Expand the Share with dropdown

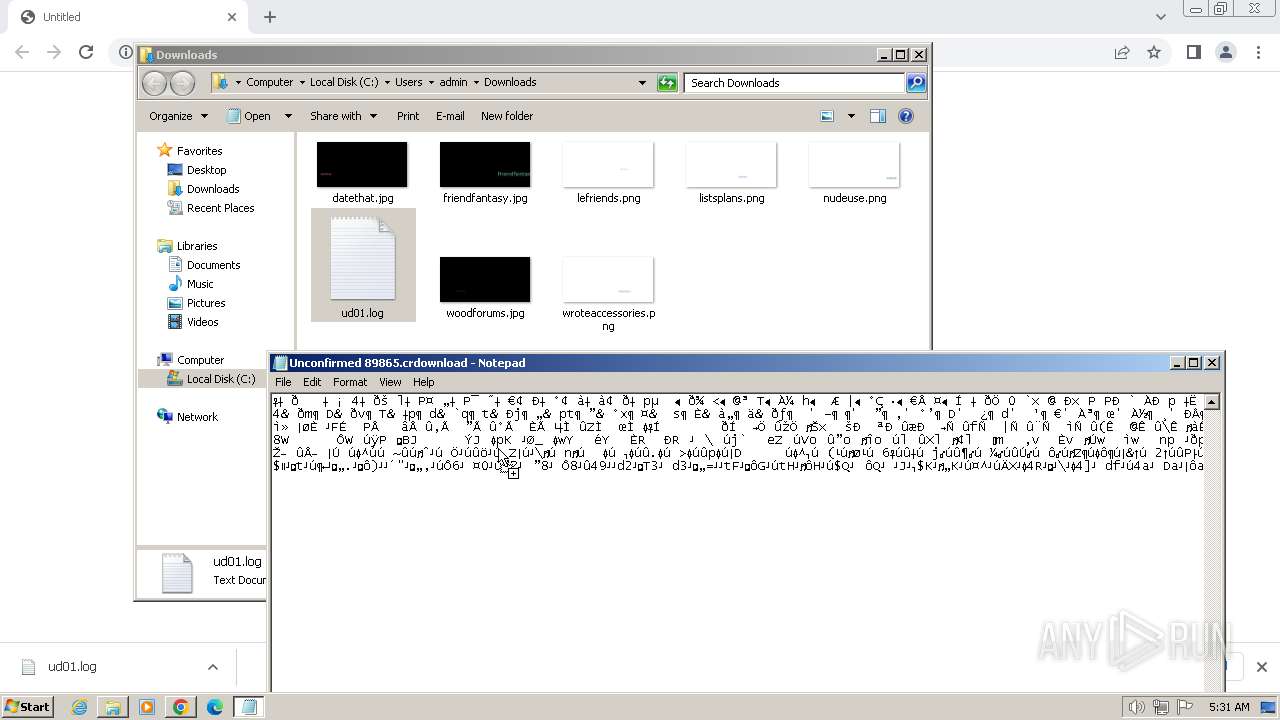tap(343, 116)
